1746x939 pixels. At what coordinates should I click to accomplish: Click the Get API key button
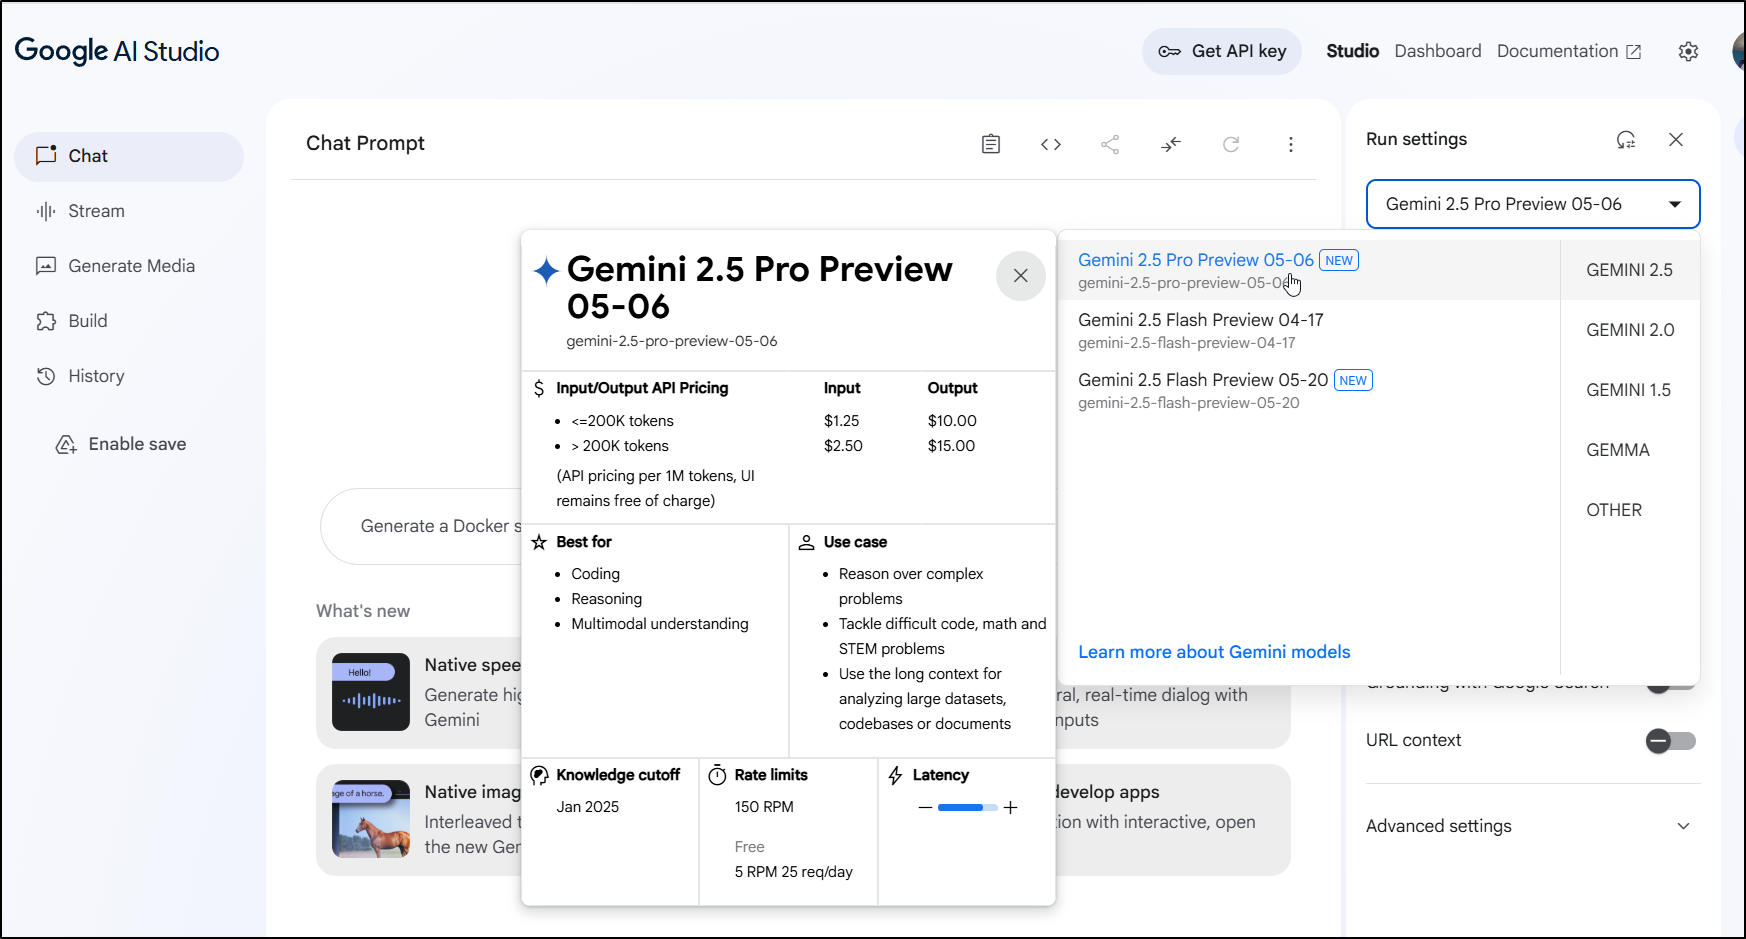click(x=1222, y=51)
